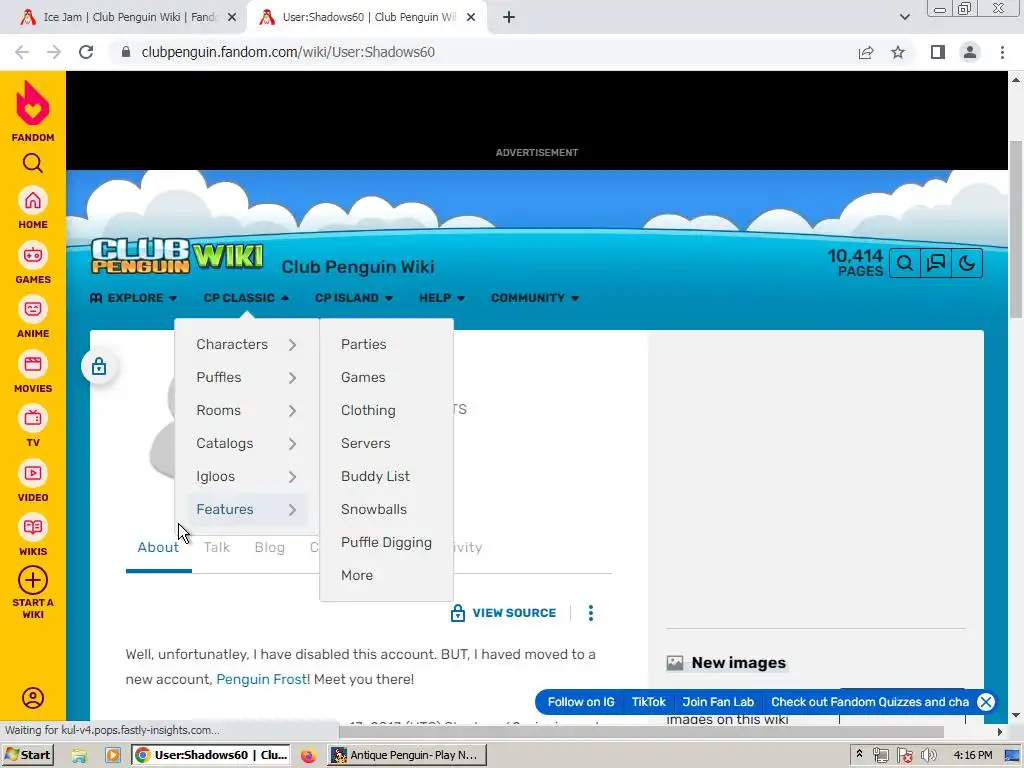Open the Penguin Frost user link

(261, 679)
